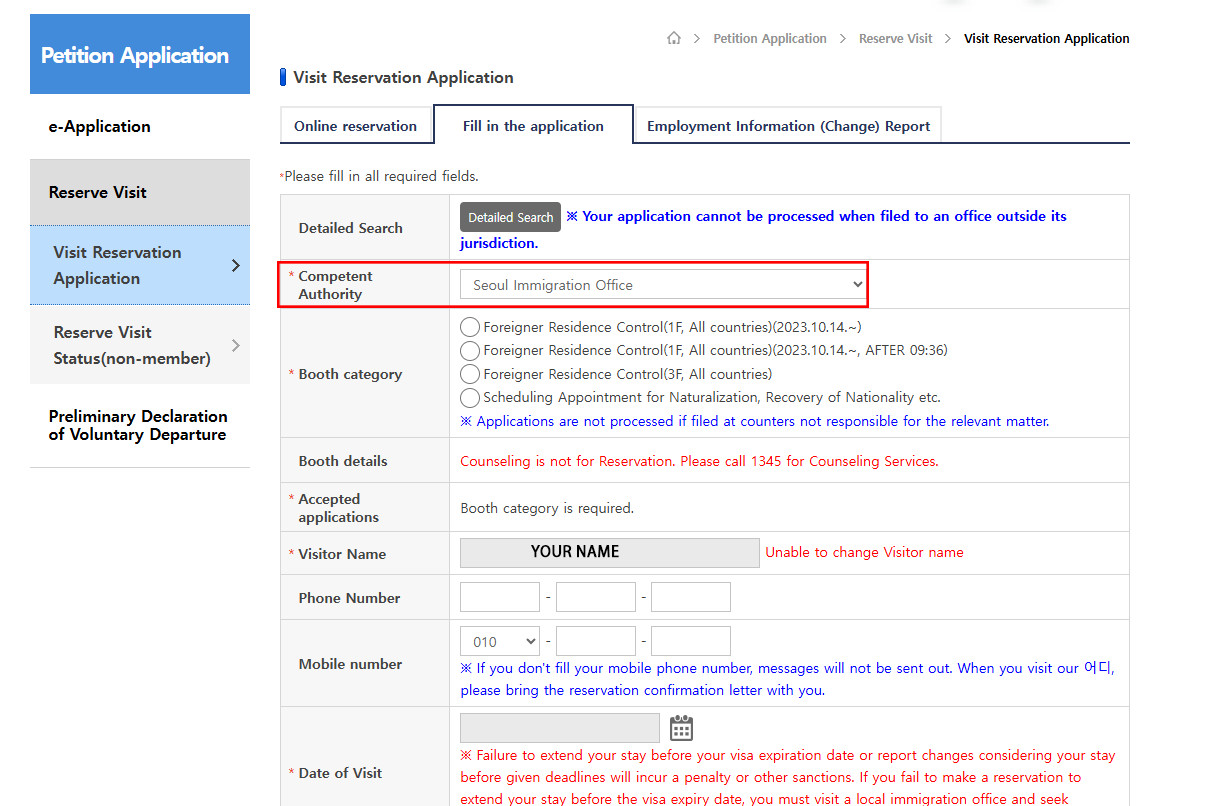This screenshot has width=1205, height=806.
Task: Open the mobile prefix 010 dropdown
Action: click(499, 642)
